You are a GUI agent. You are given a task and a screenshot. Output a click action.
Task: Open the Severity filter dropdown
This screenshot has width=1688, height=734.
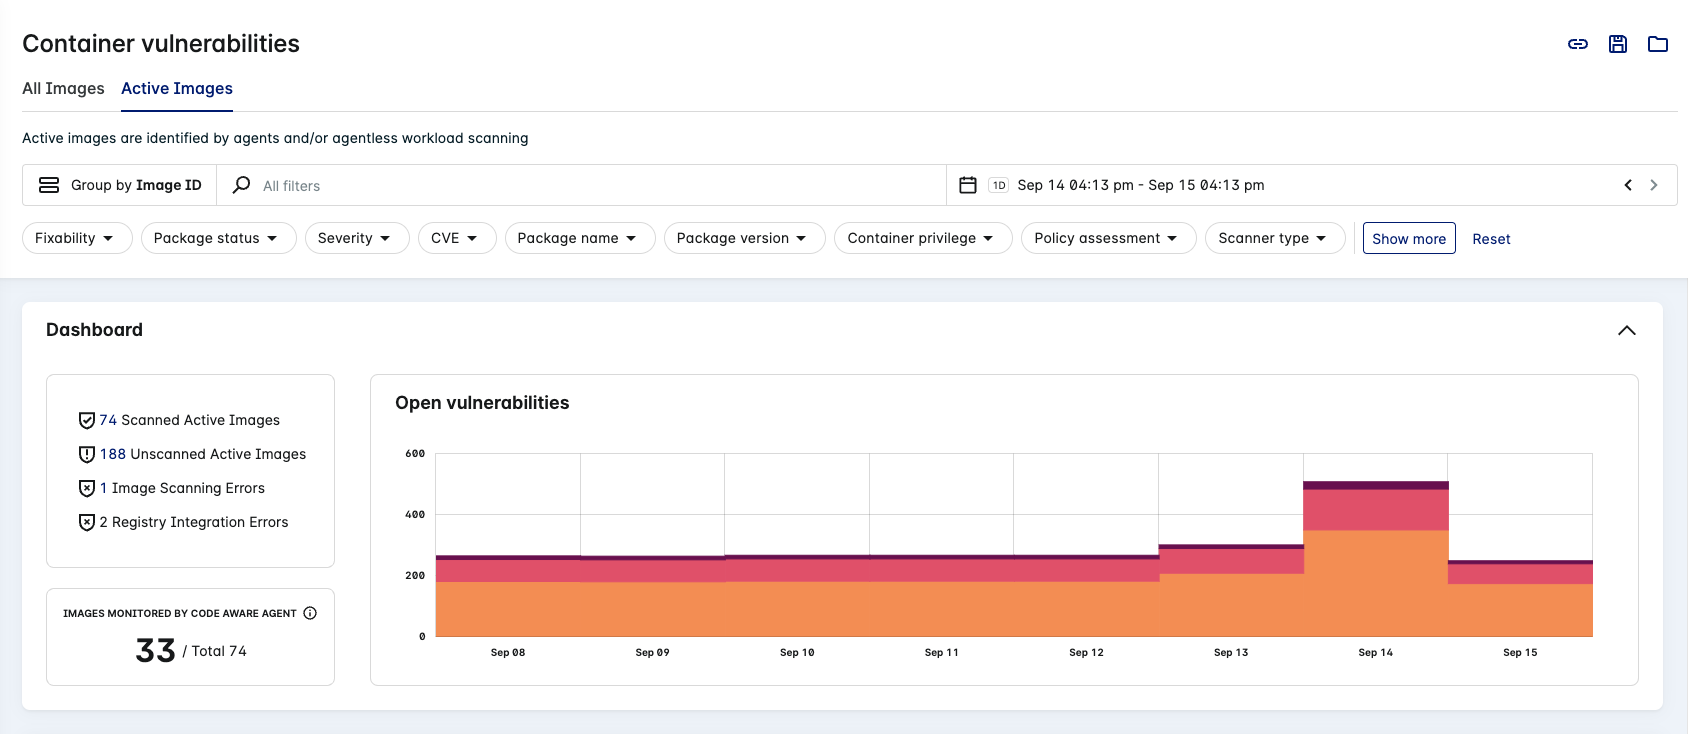coord(356,238)
